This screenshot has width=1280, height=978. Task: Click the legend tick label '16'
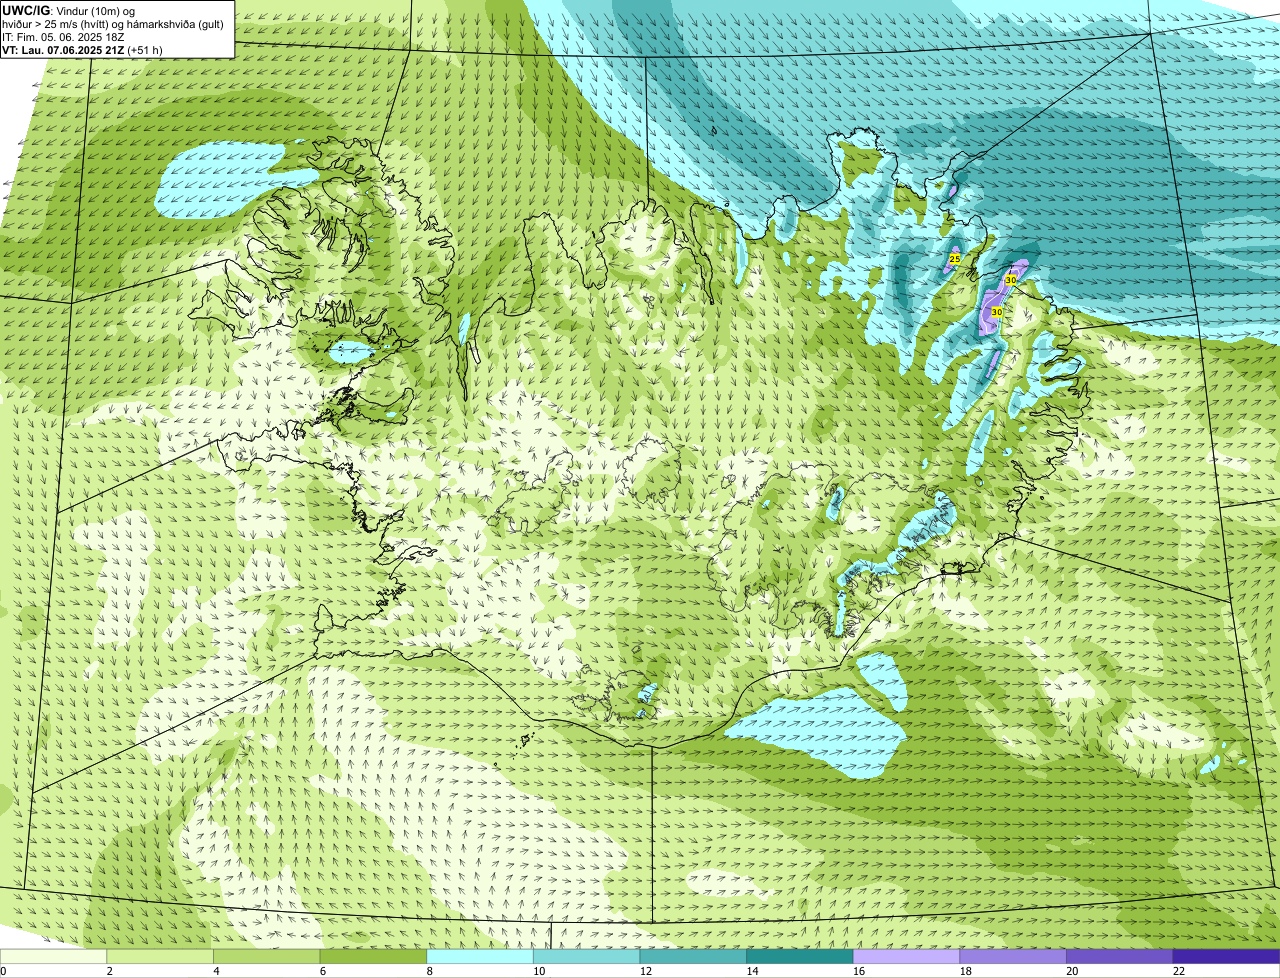coord(858,971)
